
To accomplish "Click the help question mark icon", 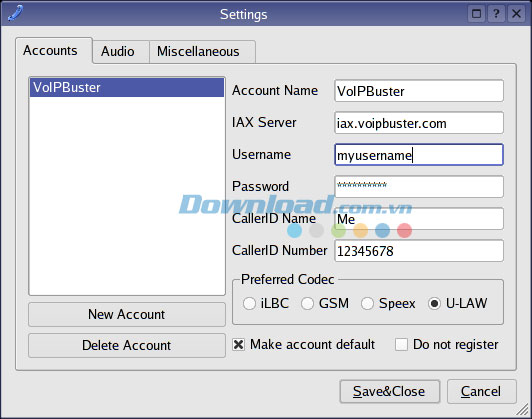I will pos(496,14).
